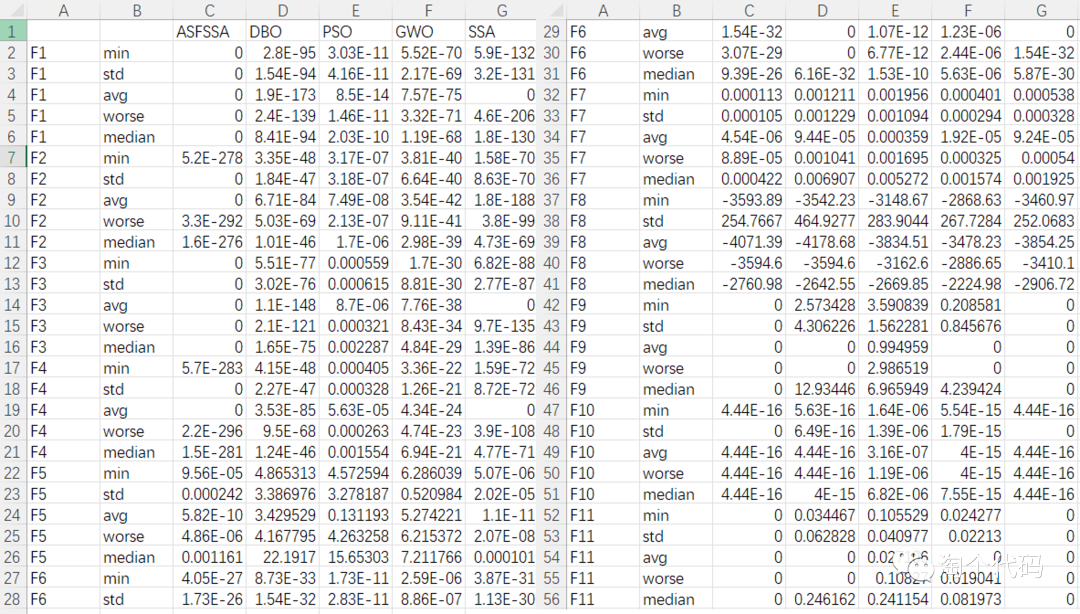Screen dimensions: 1080x614
Task: Select cell with value 9.56E-05
Action: pyautogui.click(x=209, y=473)
